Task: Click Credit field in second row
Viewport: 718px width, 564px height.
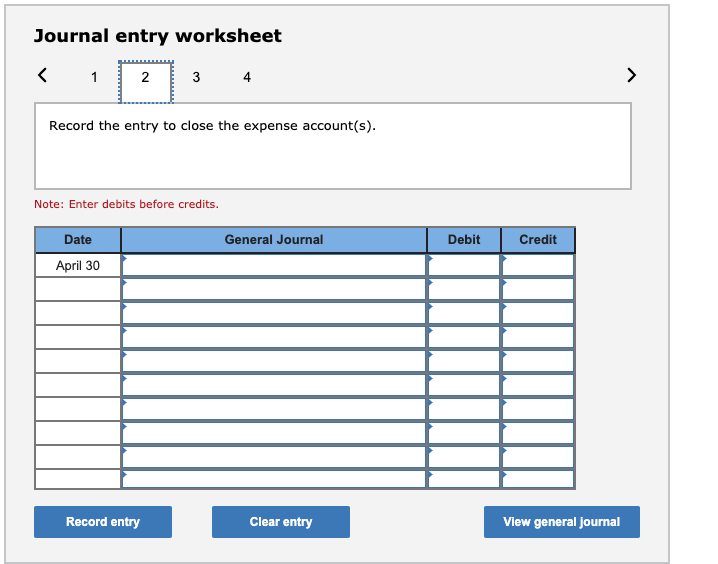Action: coord(538,289)
